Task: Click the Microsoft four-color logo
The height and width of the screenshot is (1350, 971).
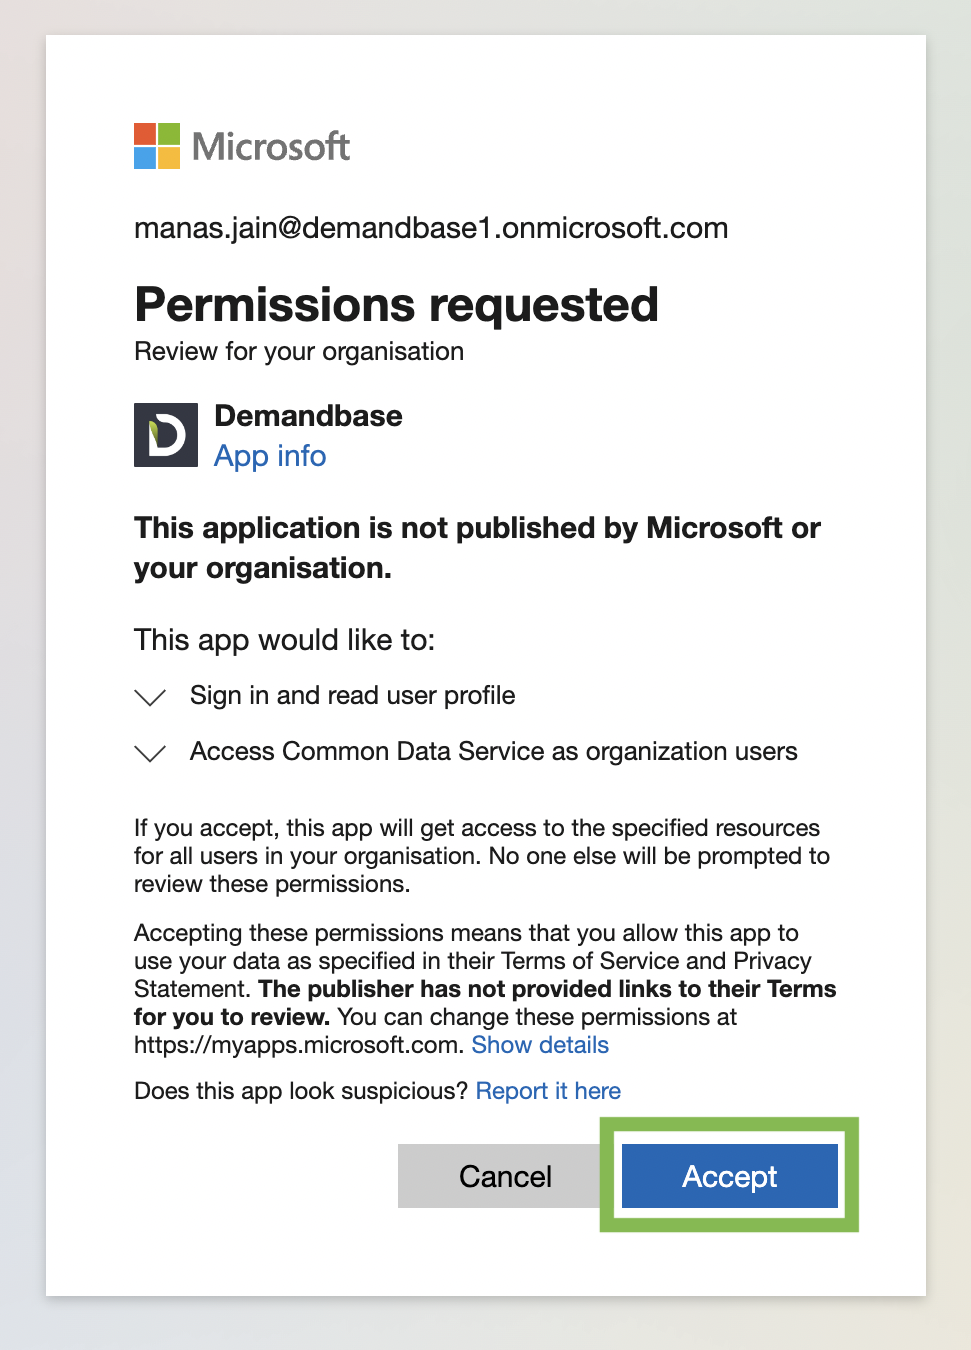Action: click(x=157, y=146)
